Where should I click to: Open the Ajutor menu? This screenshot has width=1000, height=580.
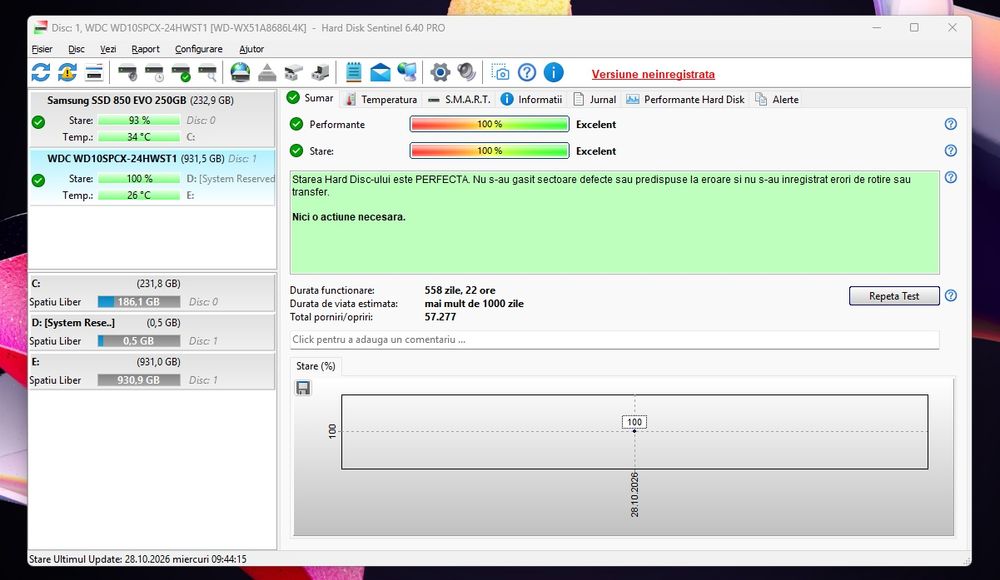point(251,49)
